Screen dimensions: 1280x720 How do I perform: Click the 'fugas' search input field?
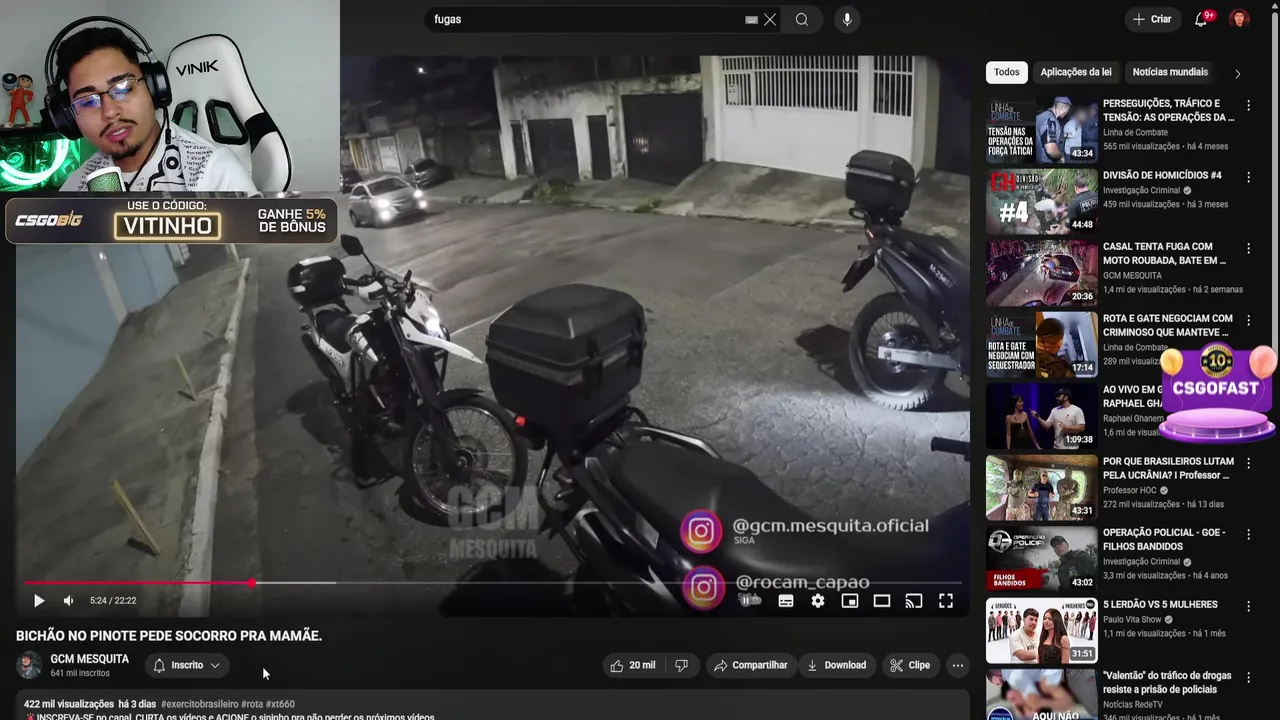pyautogui.click(x=585, y=19)
